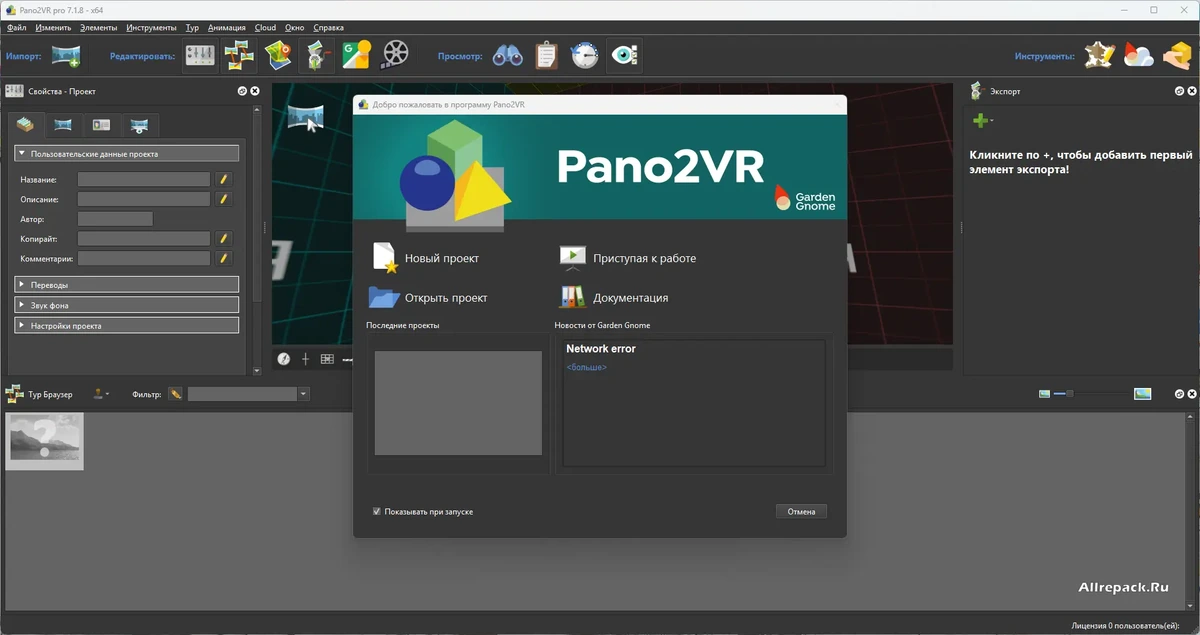Click into the Автор input field

115,219
